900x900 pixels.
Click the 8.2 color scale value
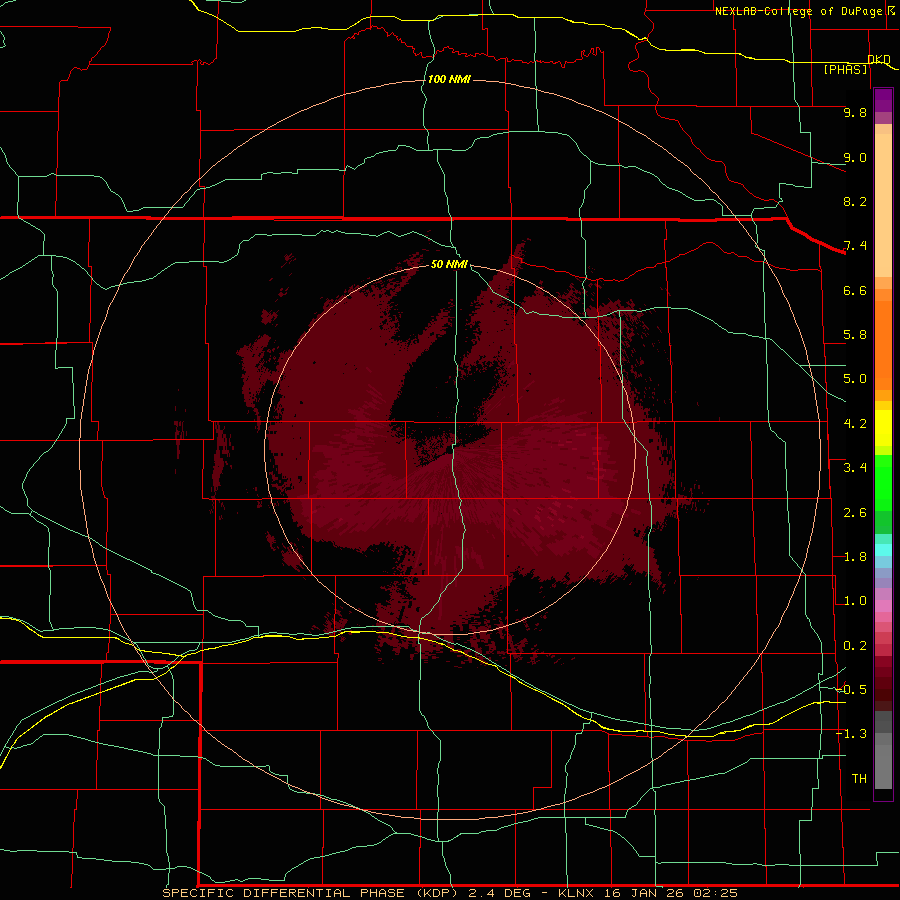pyautogui.click(x=855, y=201)
